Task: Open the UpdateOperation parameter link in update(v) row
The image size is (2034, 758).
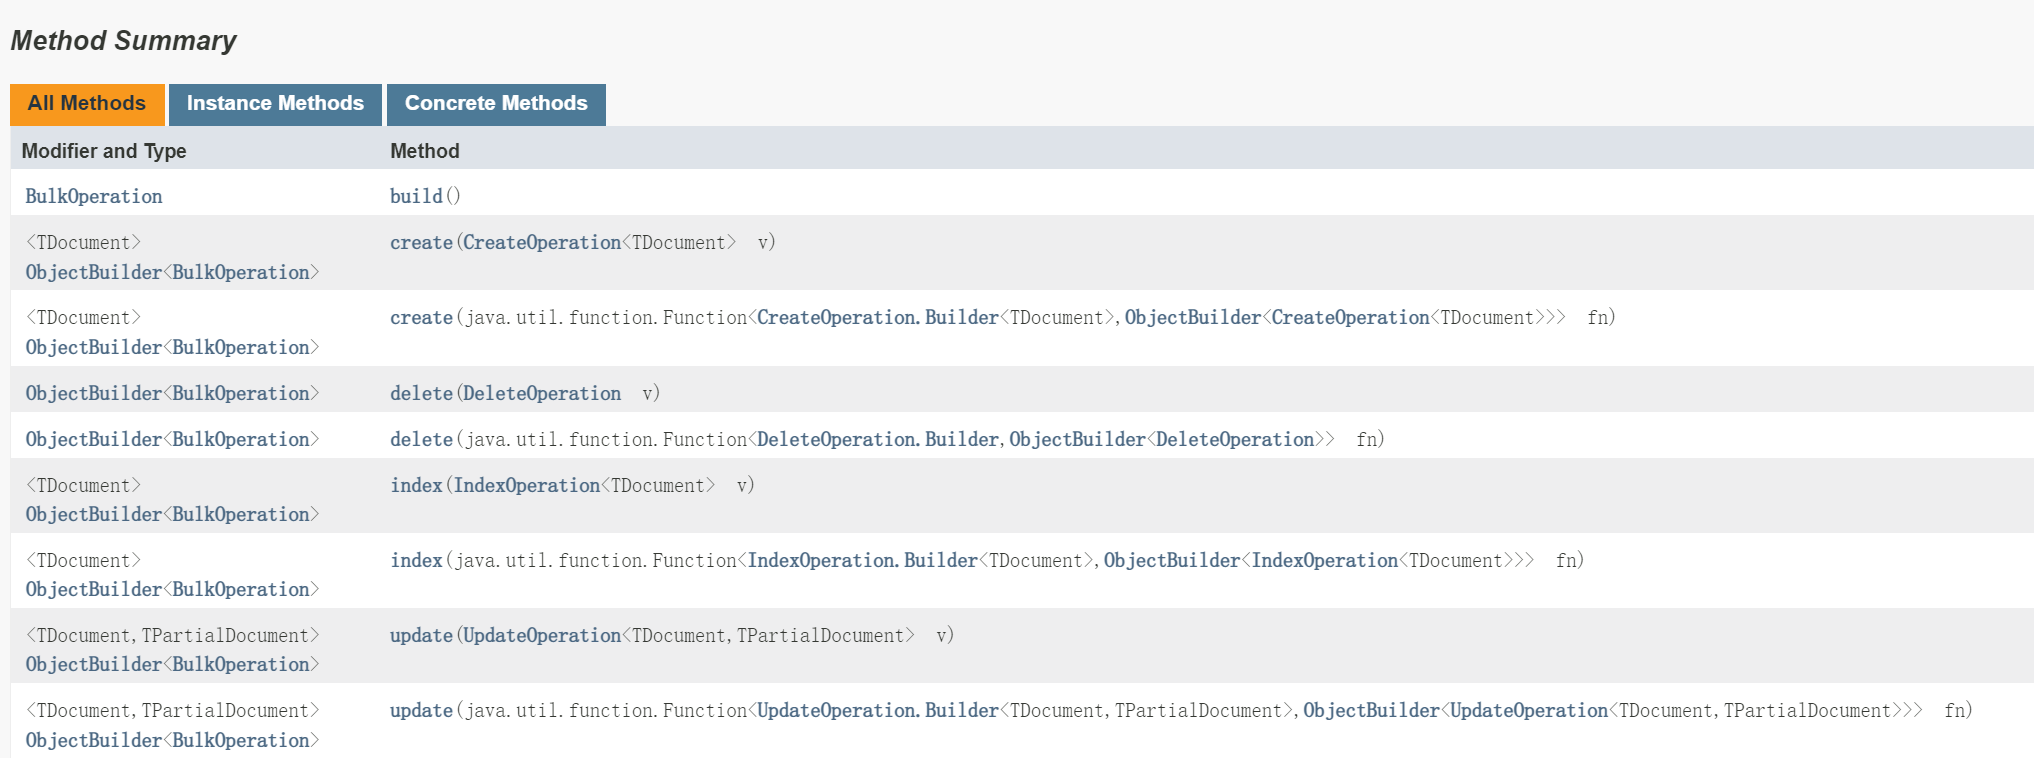Action: (x=541, y=635)
